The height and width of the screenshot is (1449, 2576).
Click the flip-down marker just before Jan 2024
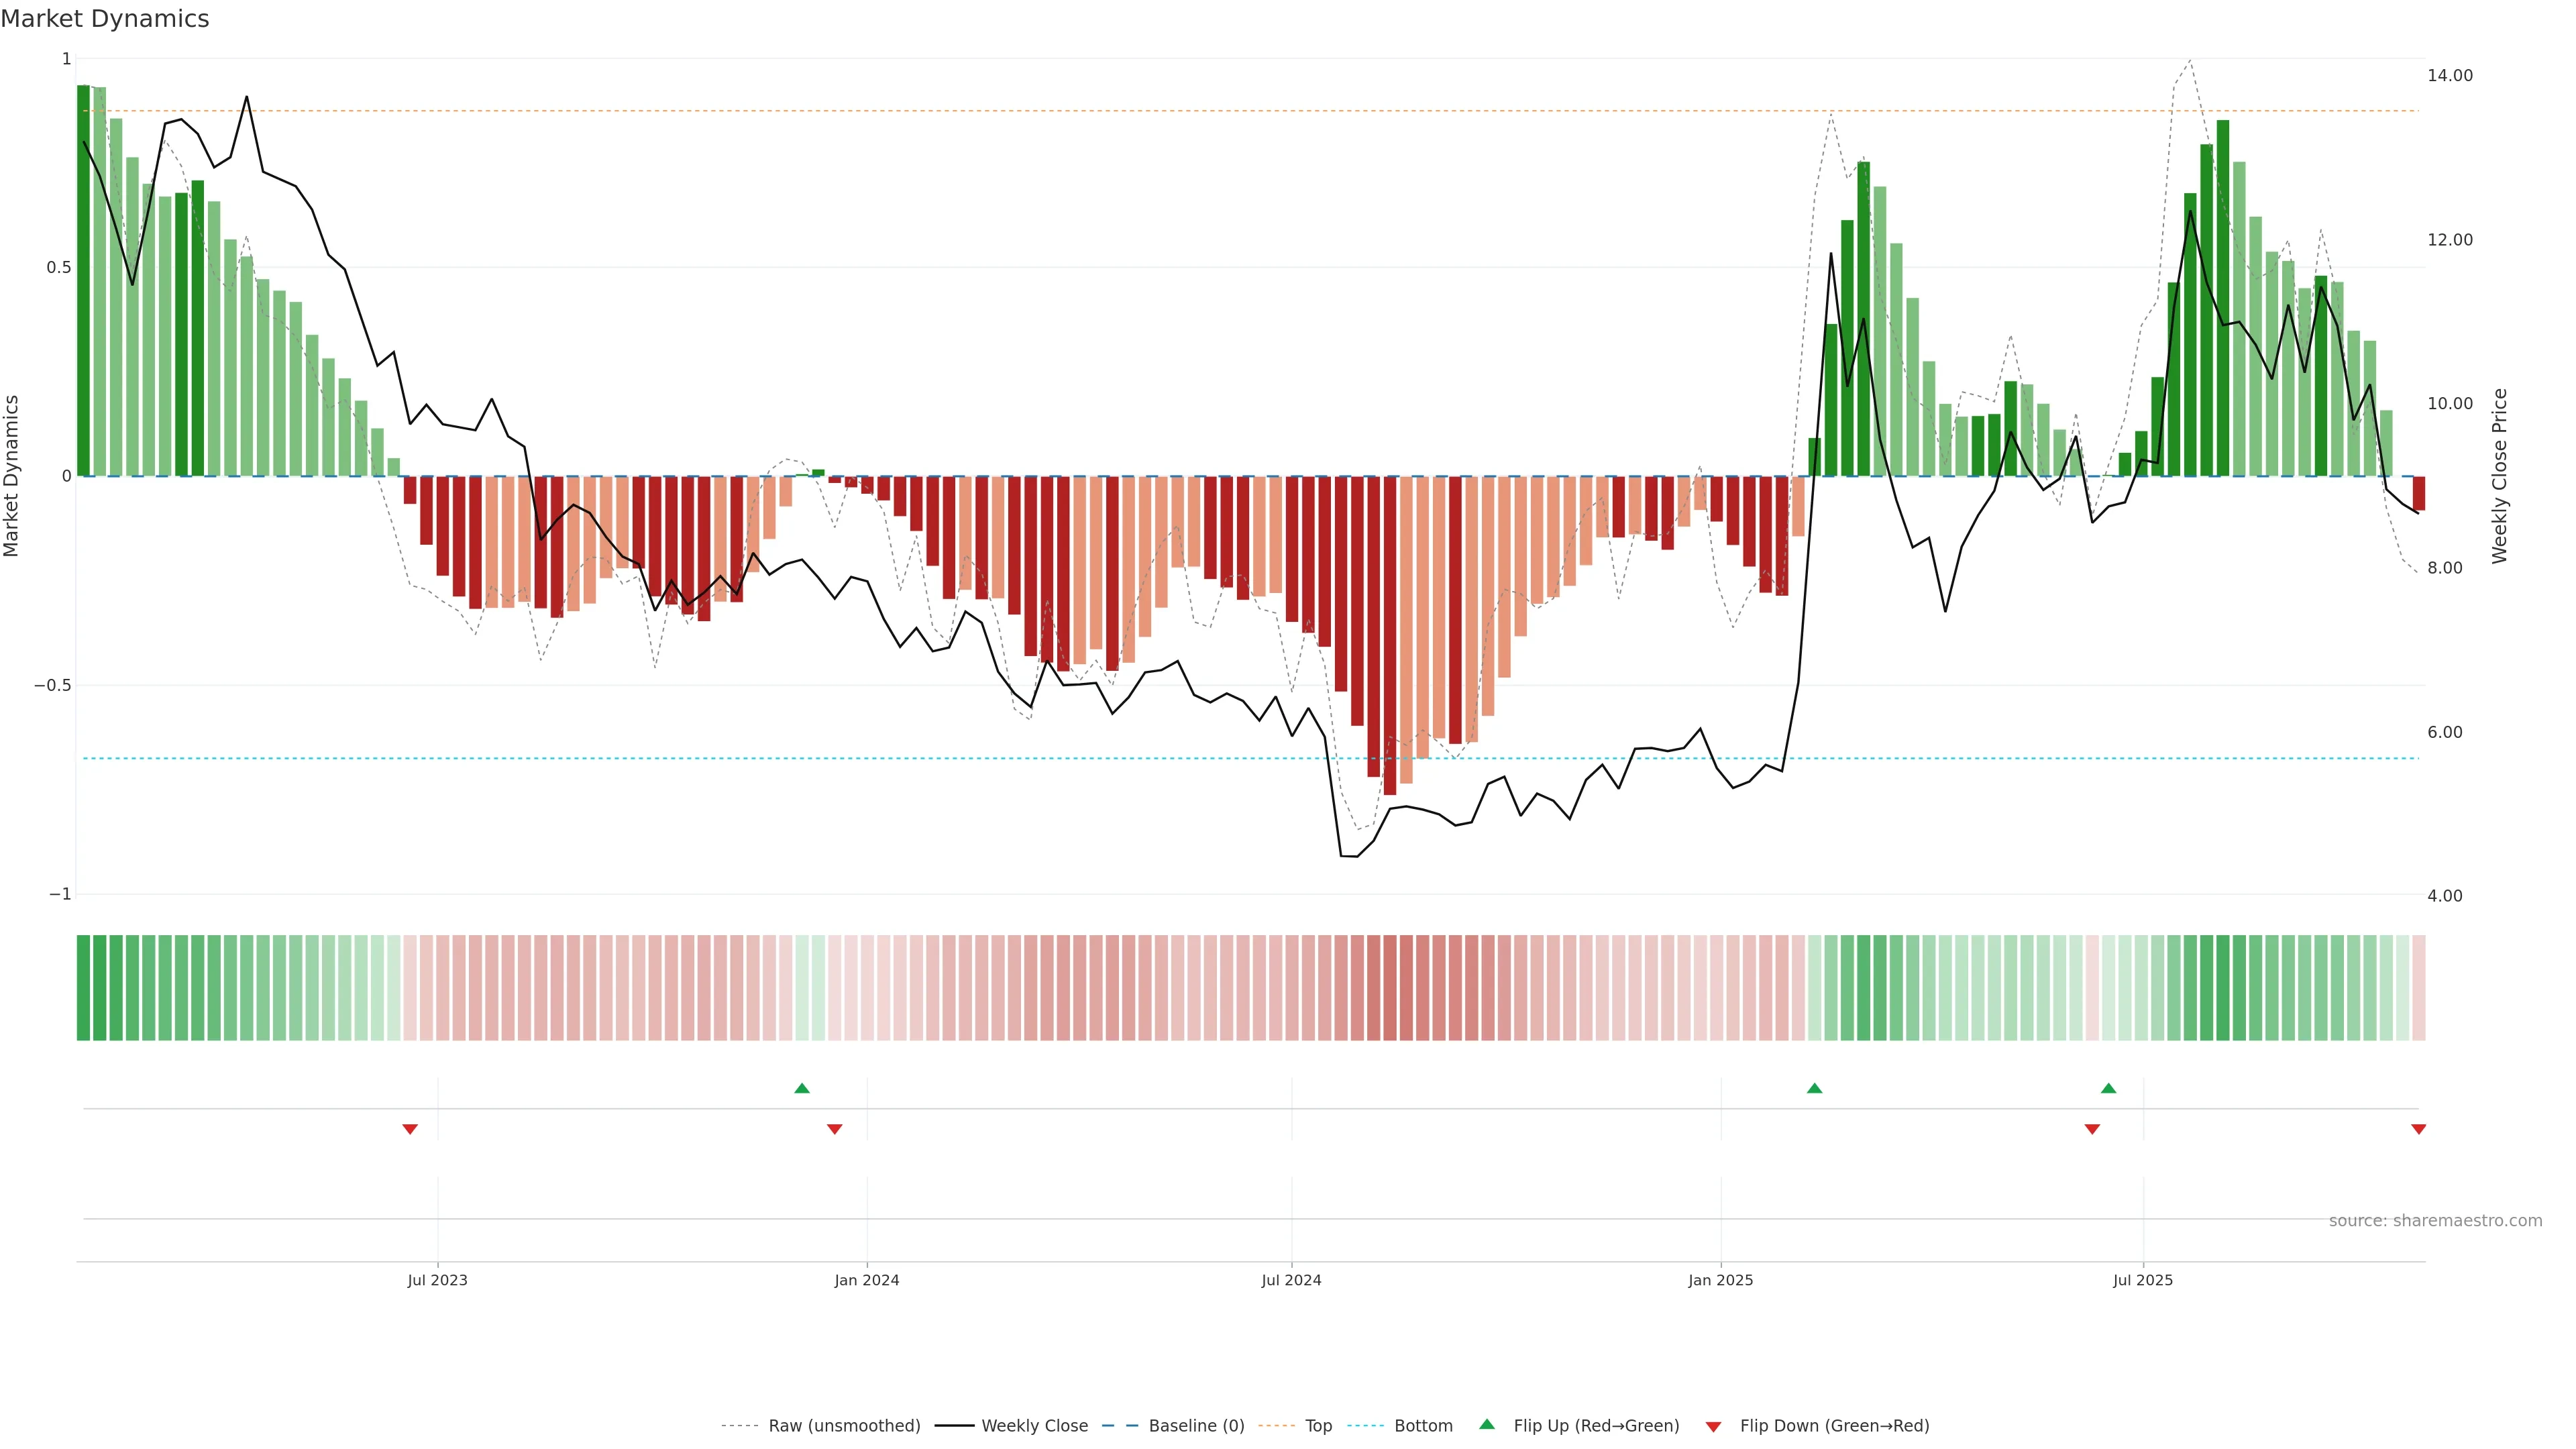pyautogui.click(x=834, y=1129)
